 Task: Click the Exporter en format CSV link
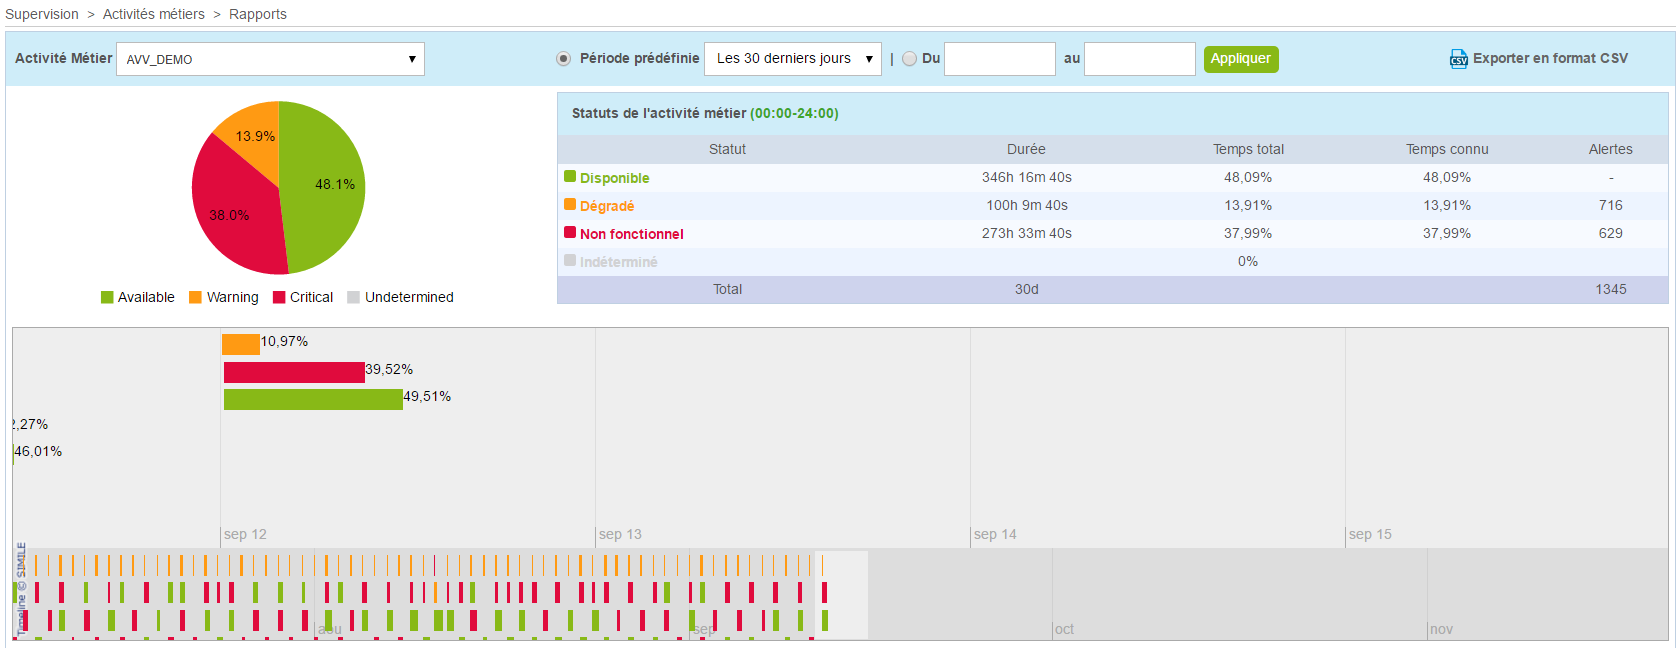point(1549,59)
